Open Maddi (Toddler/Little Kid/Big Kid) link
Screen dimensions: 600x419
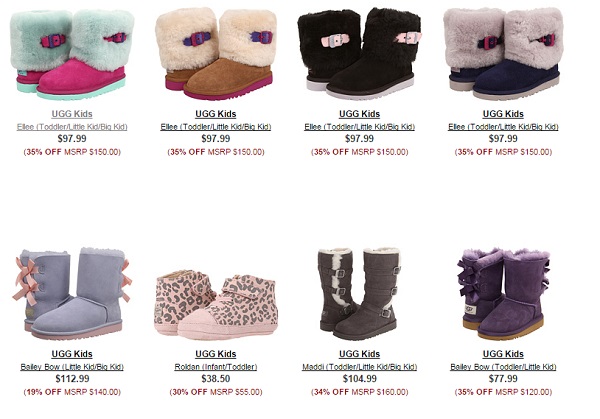point(359,367)
